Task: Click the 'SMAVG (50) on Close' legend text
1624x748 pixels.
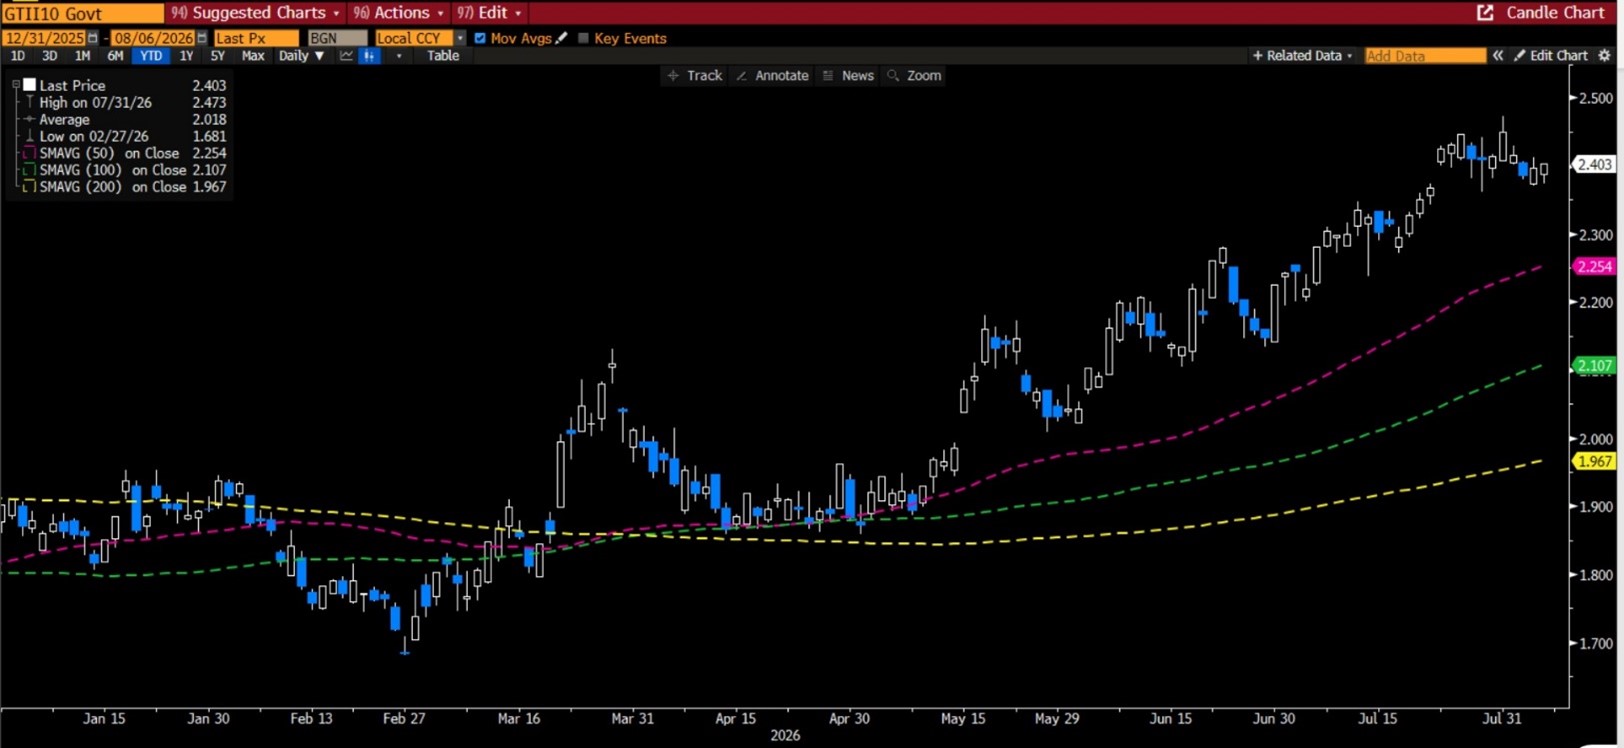Action: (109, 153)
